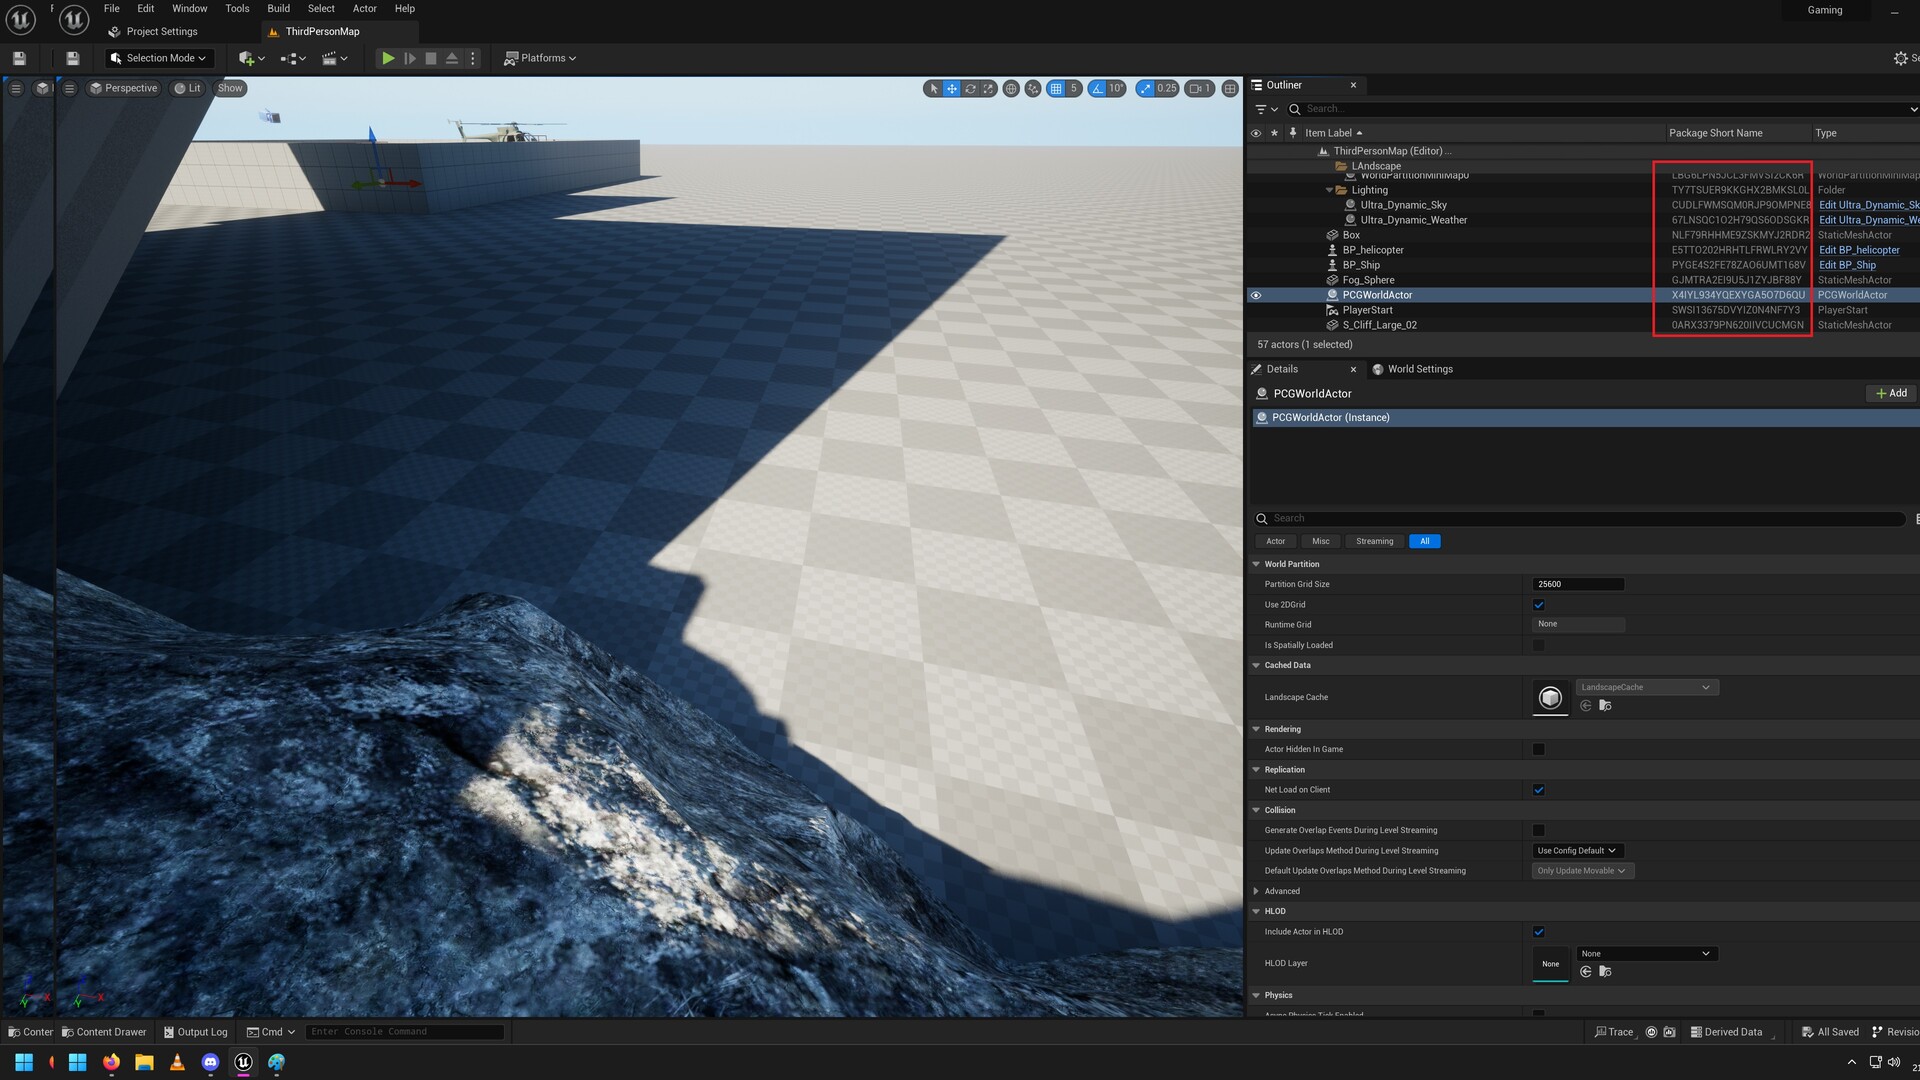Screen dimensions: 1920x1080
Task: Open the Selection Mode dropdown
Action: pyautogui.click(x=159, y=58)
